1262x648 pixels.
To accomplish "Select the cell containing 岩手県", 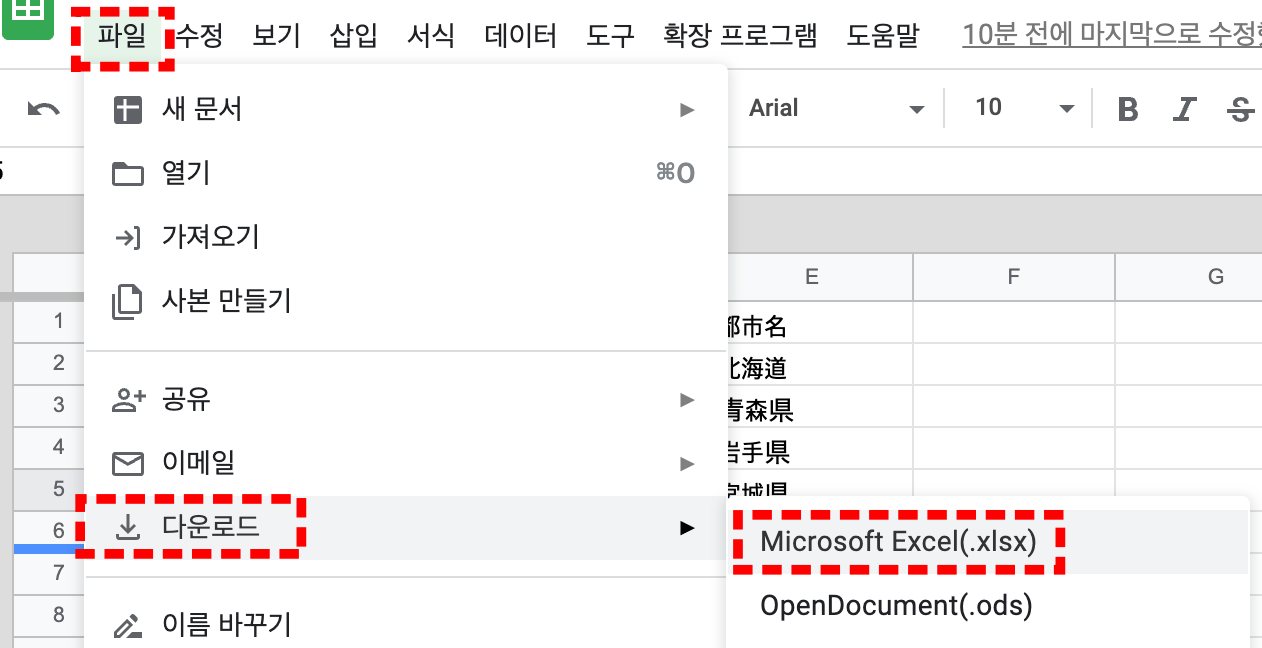I will coord(820,447).
